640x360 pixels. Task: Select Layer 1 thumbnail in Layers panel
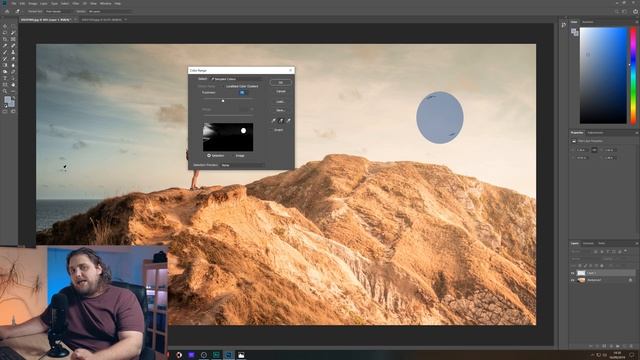coord(581,273)
